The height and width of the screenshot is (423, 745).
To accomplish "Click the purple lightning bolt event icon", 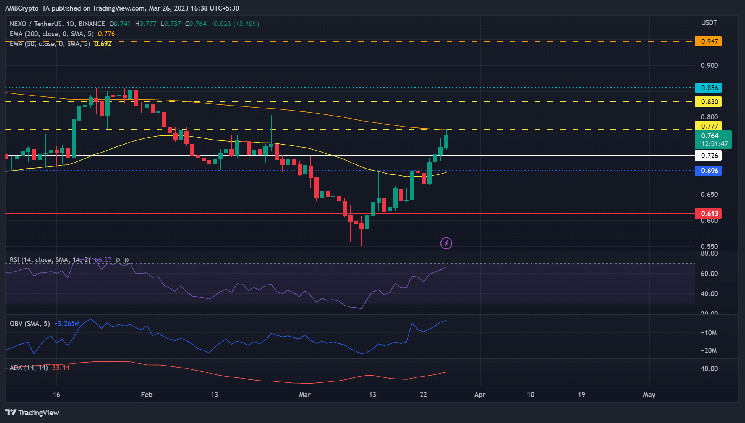I will [446, 243].
